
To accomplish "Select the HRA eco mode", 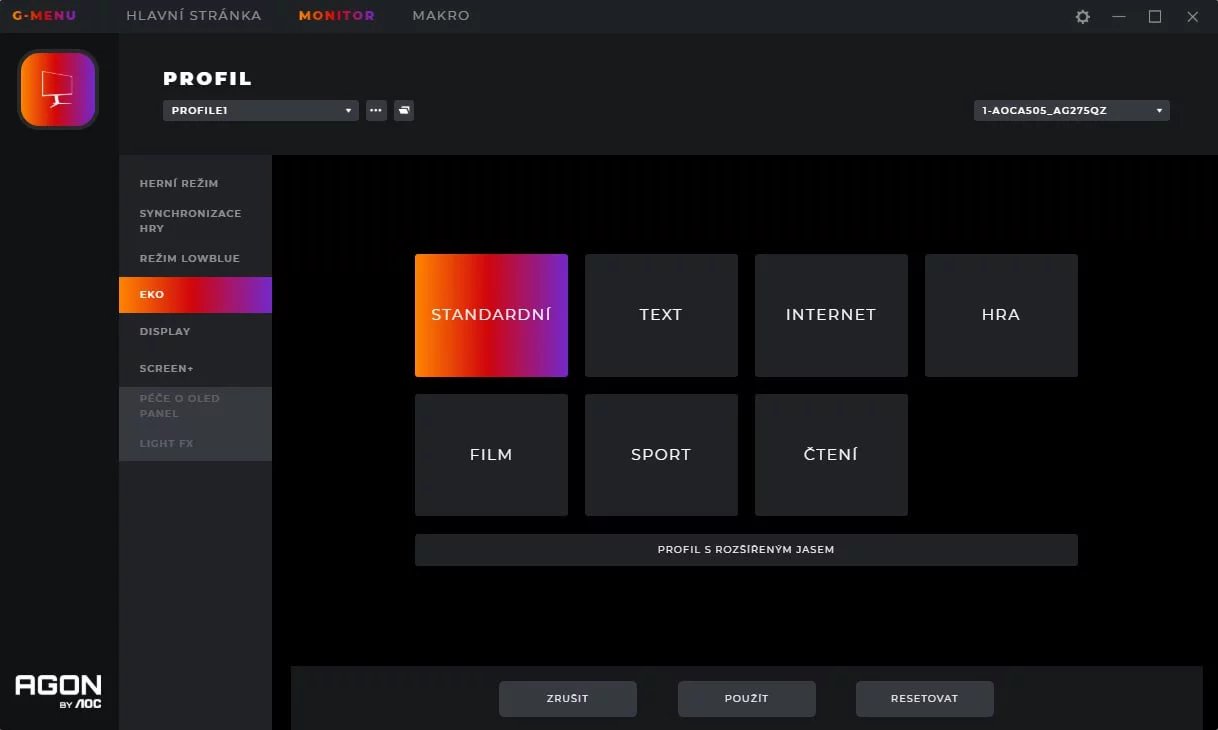I will 1001,314.
